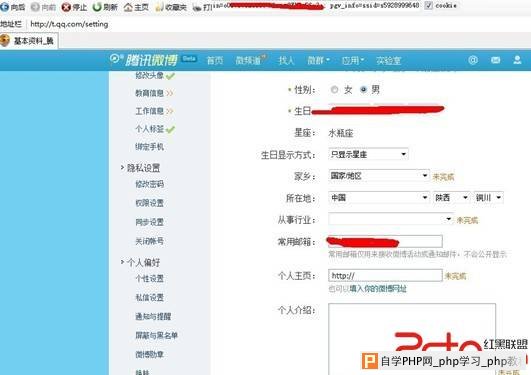This screenshot has height=375, width=531.
Task: Open 通知与提醒 in the sidebar
Action: tap(153, 316)
